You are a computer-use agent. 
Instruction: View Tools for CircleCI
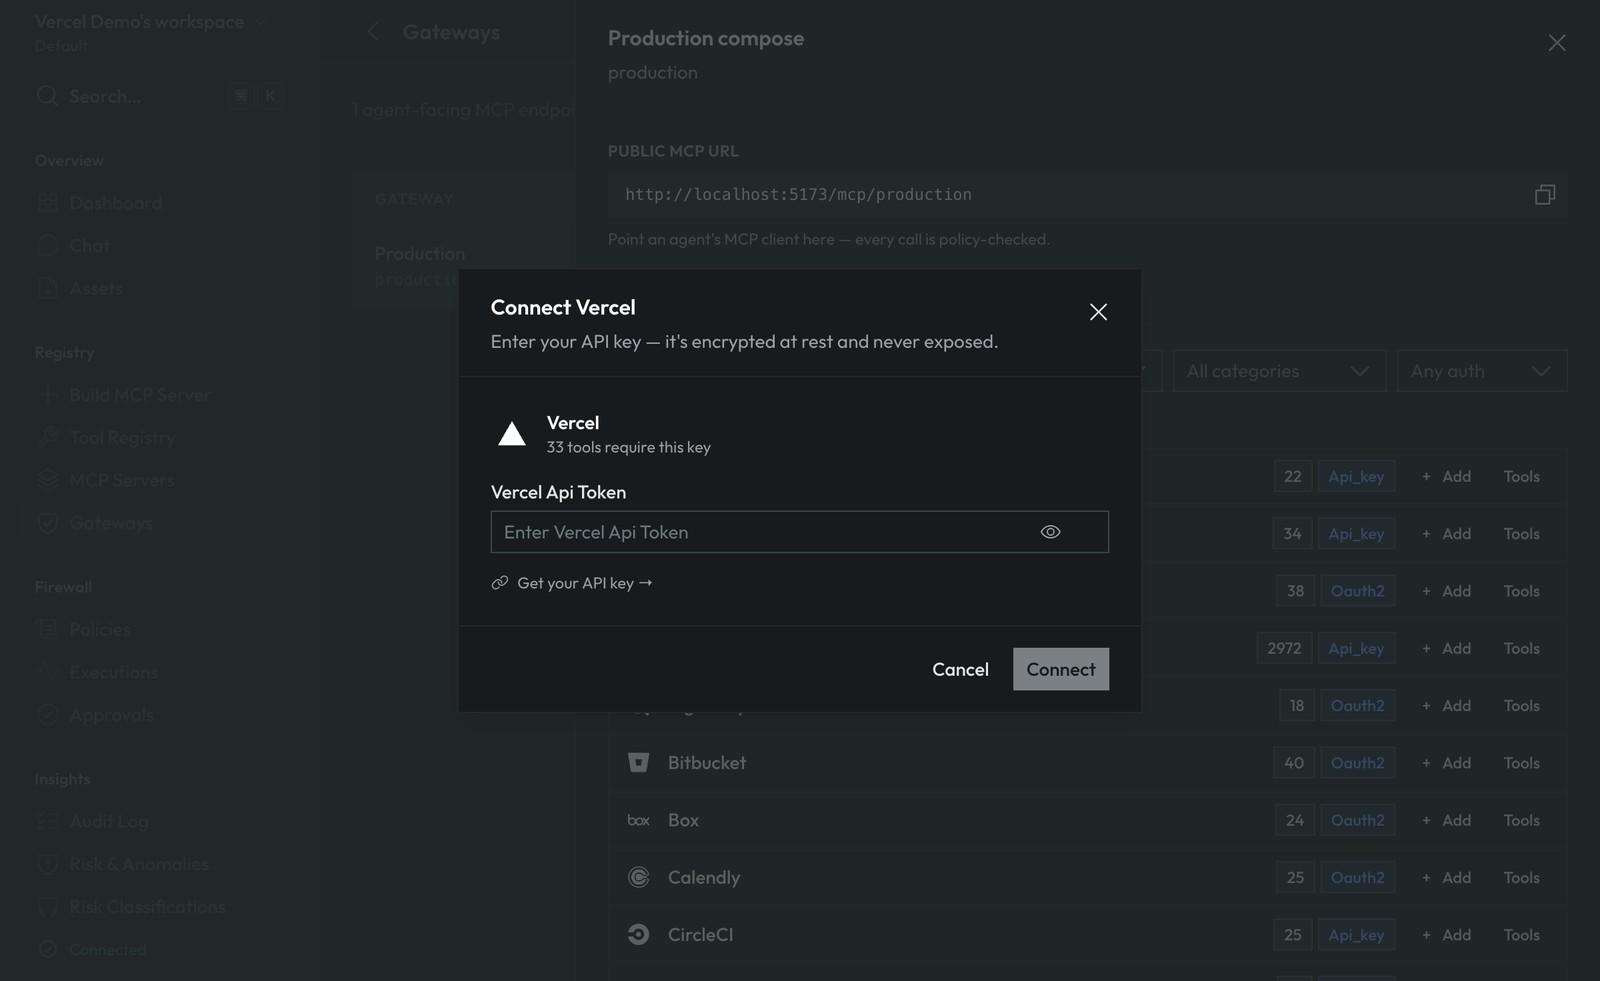pos(1521,935)
